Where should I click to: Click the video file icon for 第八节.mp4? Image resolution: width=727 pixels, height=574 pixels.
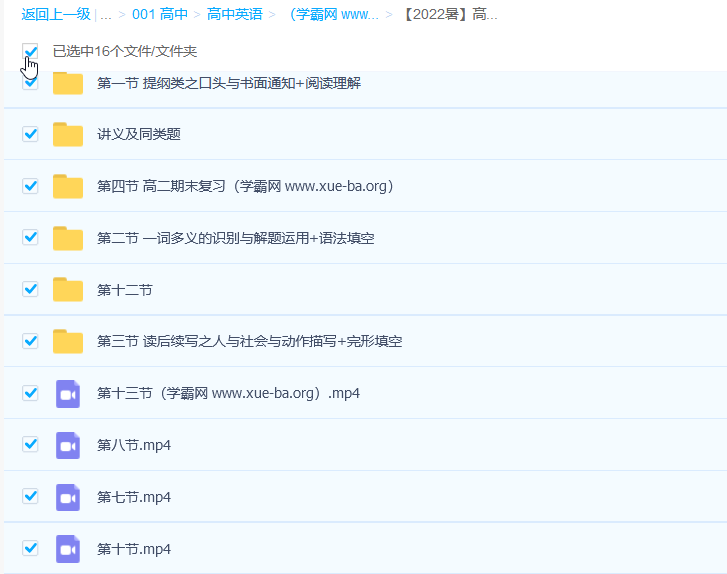tap(68, 446)
